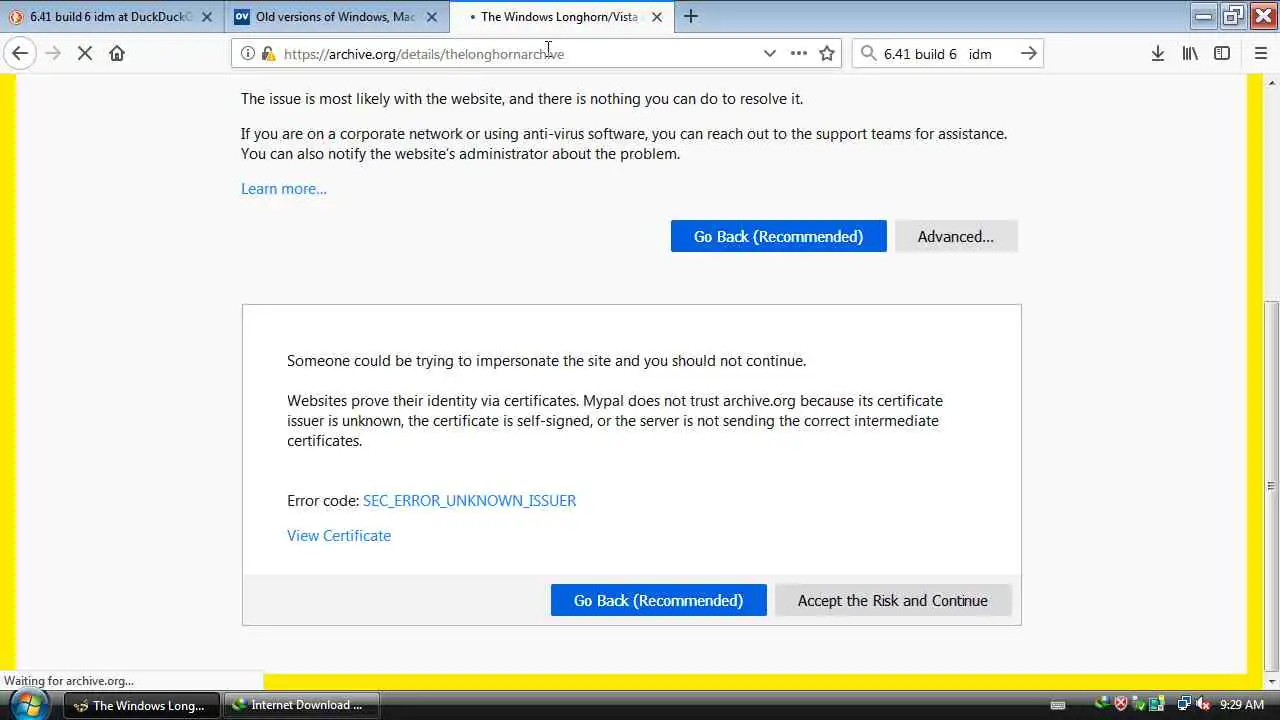Close the Windows Longhorn/Vista tab

tap(657, 16)
